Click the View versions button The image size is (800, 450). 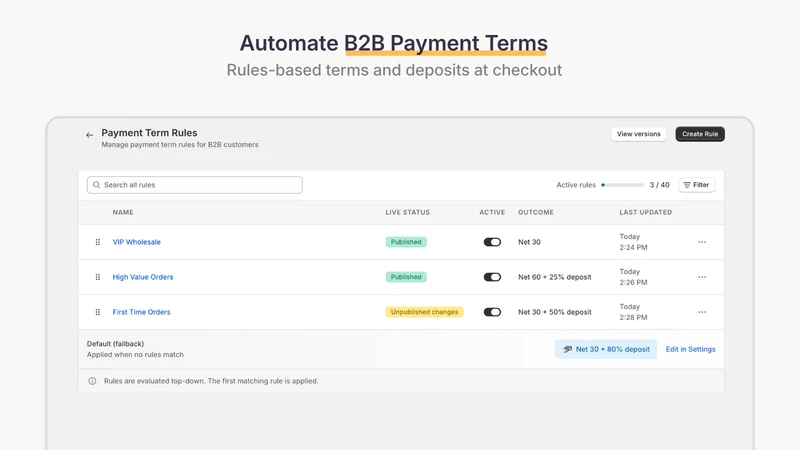[639, 134]
